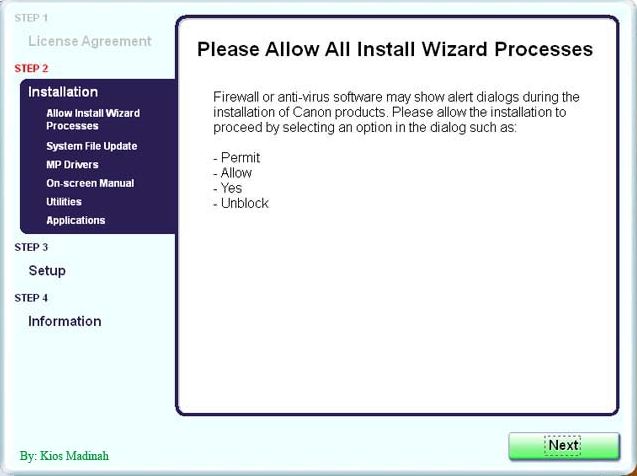Open On-screen Manual sidebar item
The height and width of the screenshot is (476, 637).
[90, 183]
